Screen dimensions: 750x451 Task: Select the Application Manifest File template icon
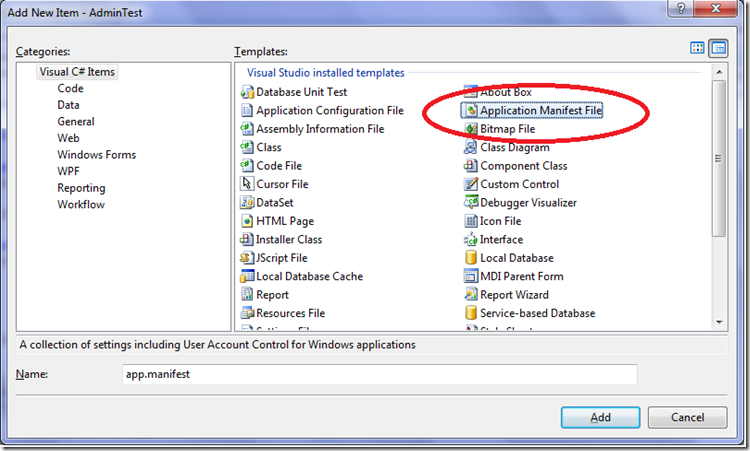[x=471, y=111]
